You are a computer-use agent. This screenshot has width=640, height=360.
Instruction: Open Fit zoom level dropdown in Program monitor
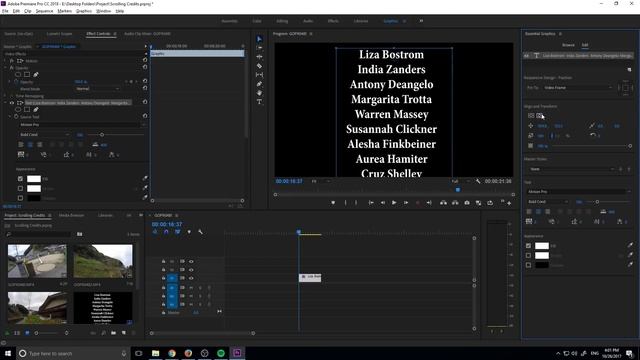pyautogui.click(x=320, y=181)
